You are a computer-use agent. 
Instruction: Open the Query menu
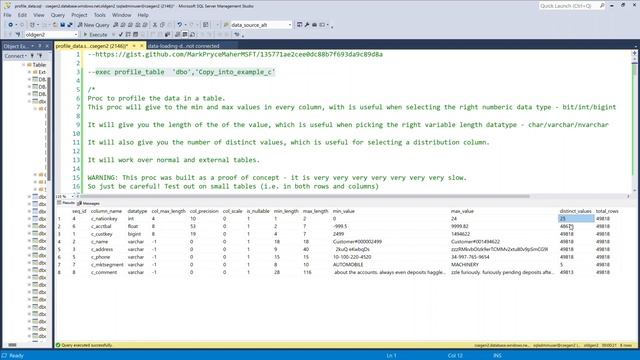click(x=58, y=15)
